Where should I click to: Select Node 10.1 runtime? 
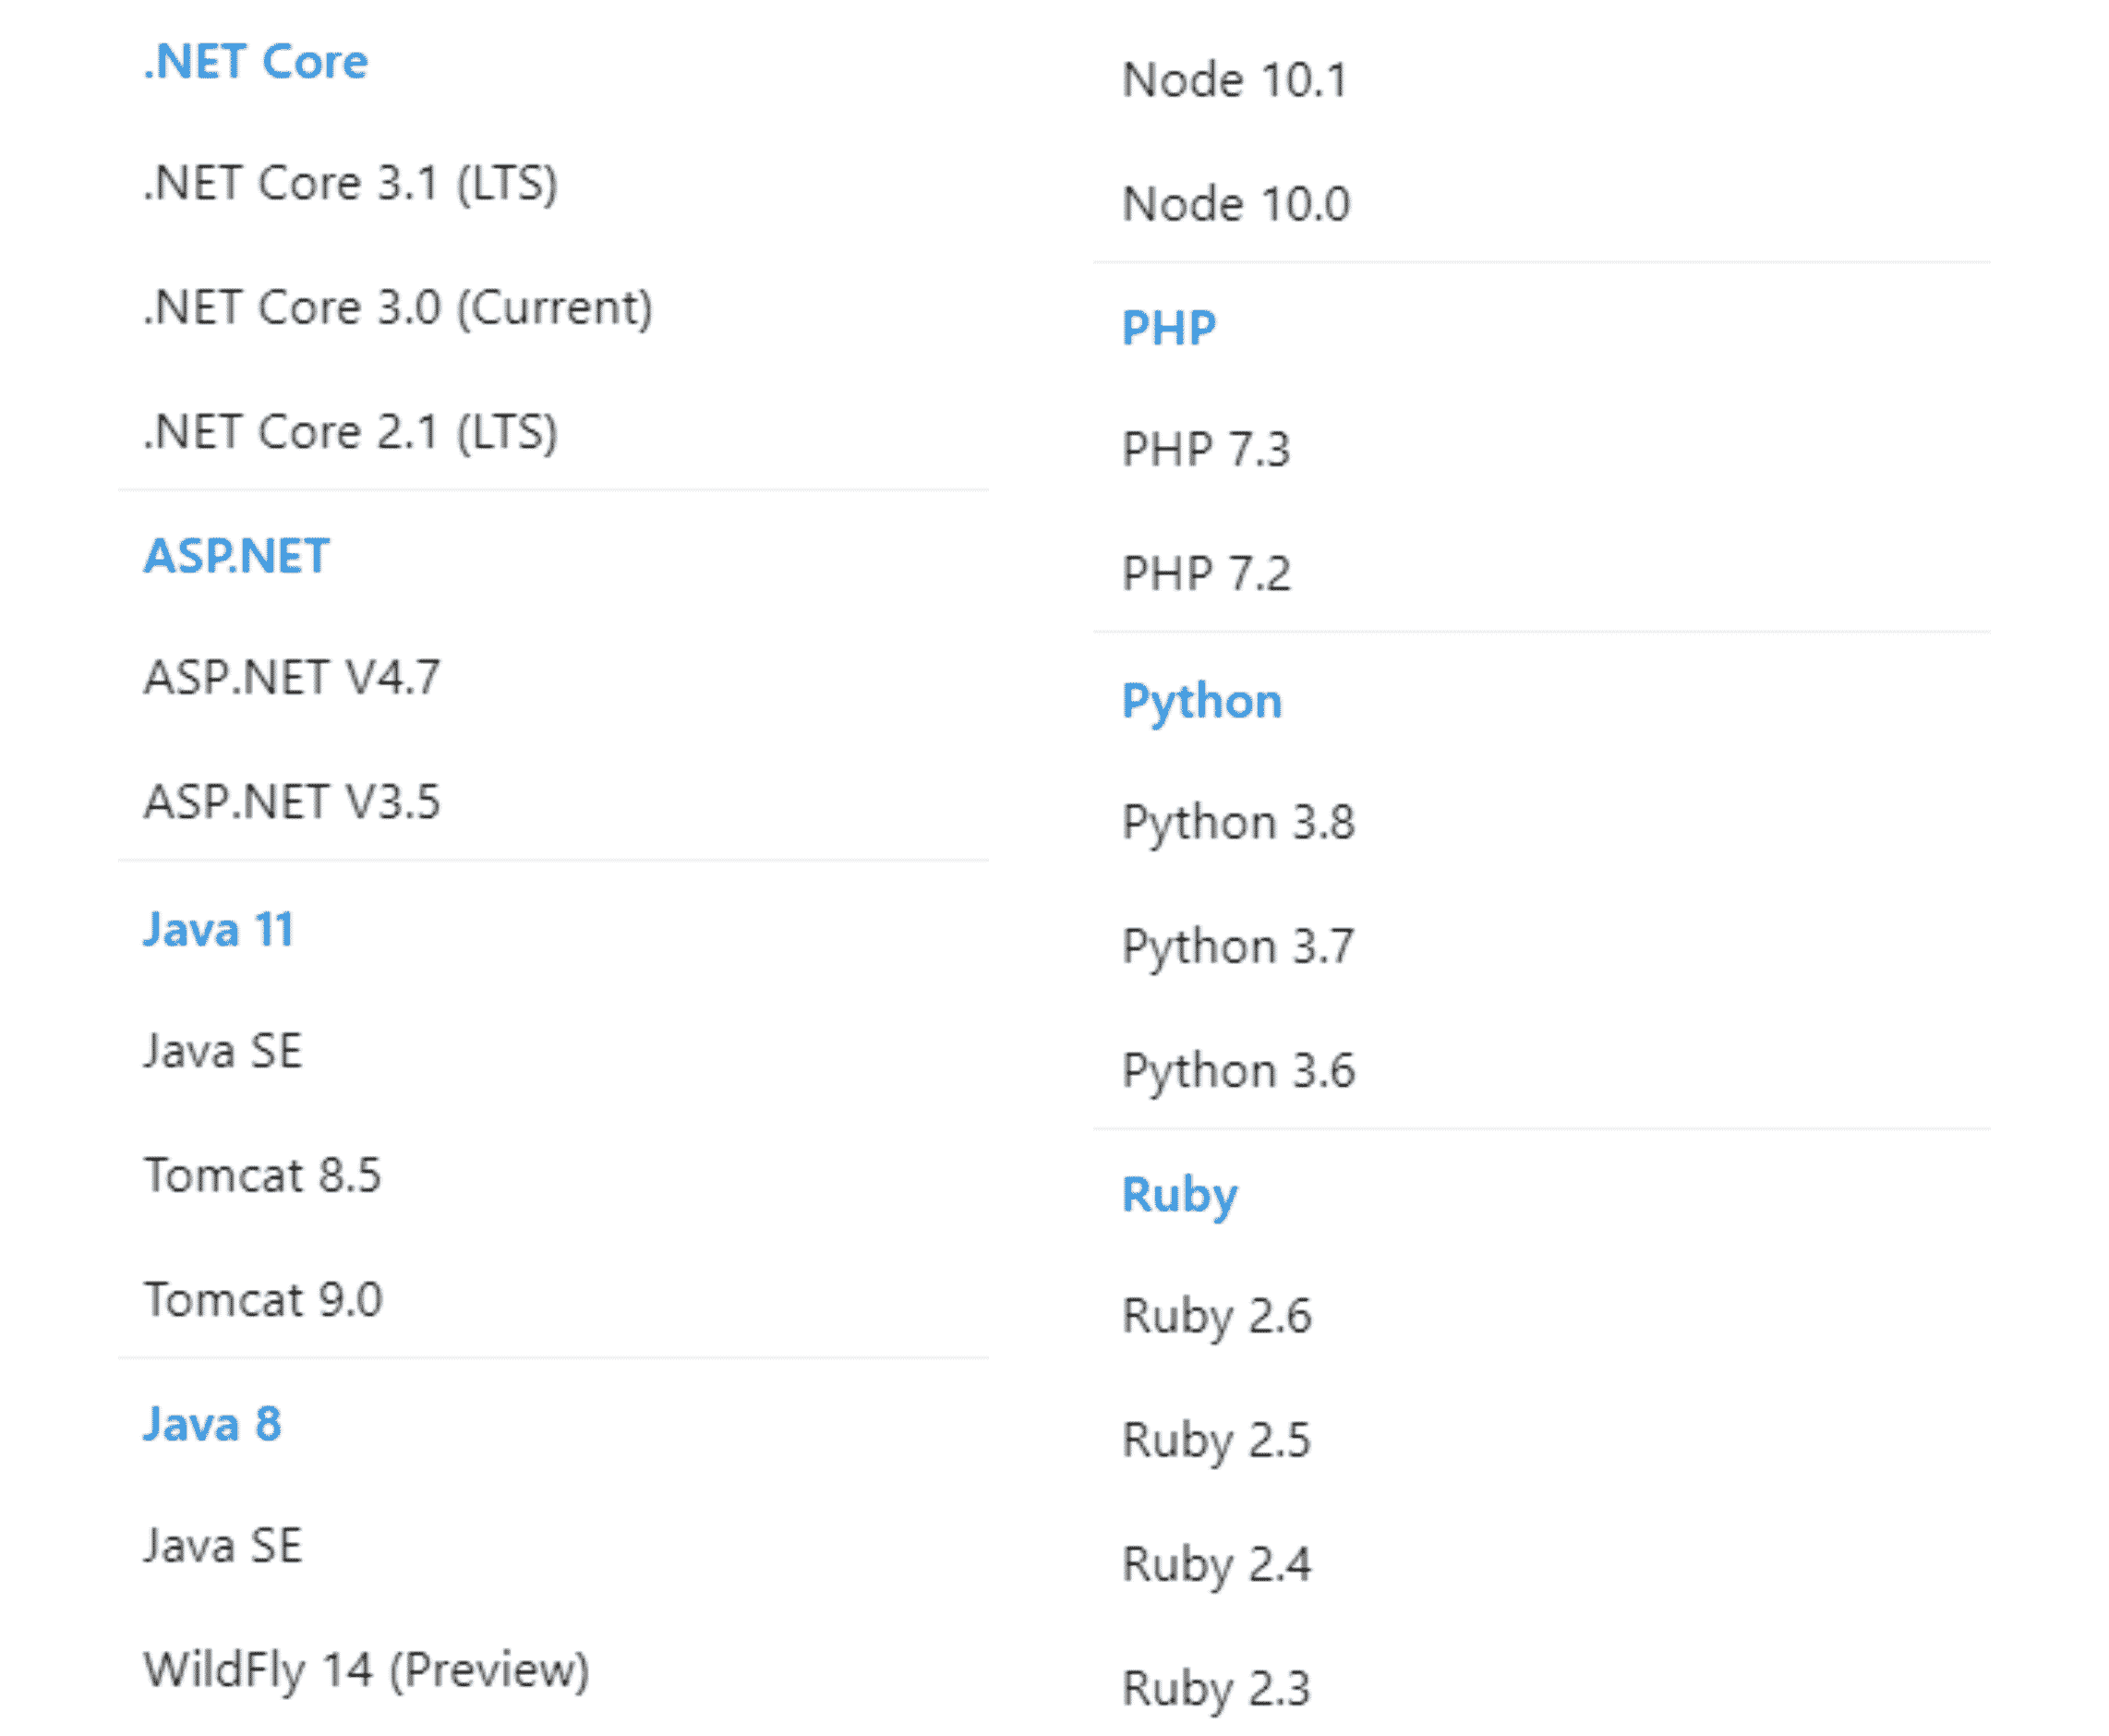pos(1234,80)
